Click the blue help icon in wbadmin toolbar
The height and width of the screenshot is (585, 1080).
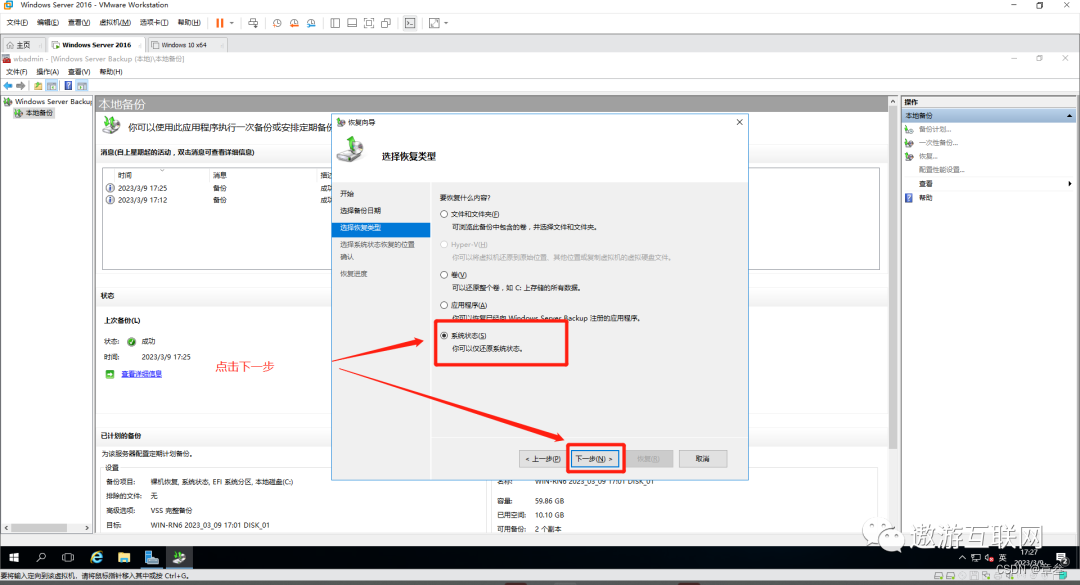68,85
